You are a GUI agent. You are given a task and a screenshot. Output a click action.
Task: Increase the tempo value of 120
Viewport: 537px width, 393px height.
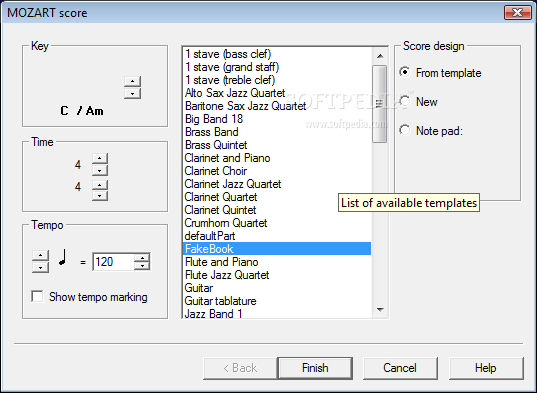pos(142,257)
